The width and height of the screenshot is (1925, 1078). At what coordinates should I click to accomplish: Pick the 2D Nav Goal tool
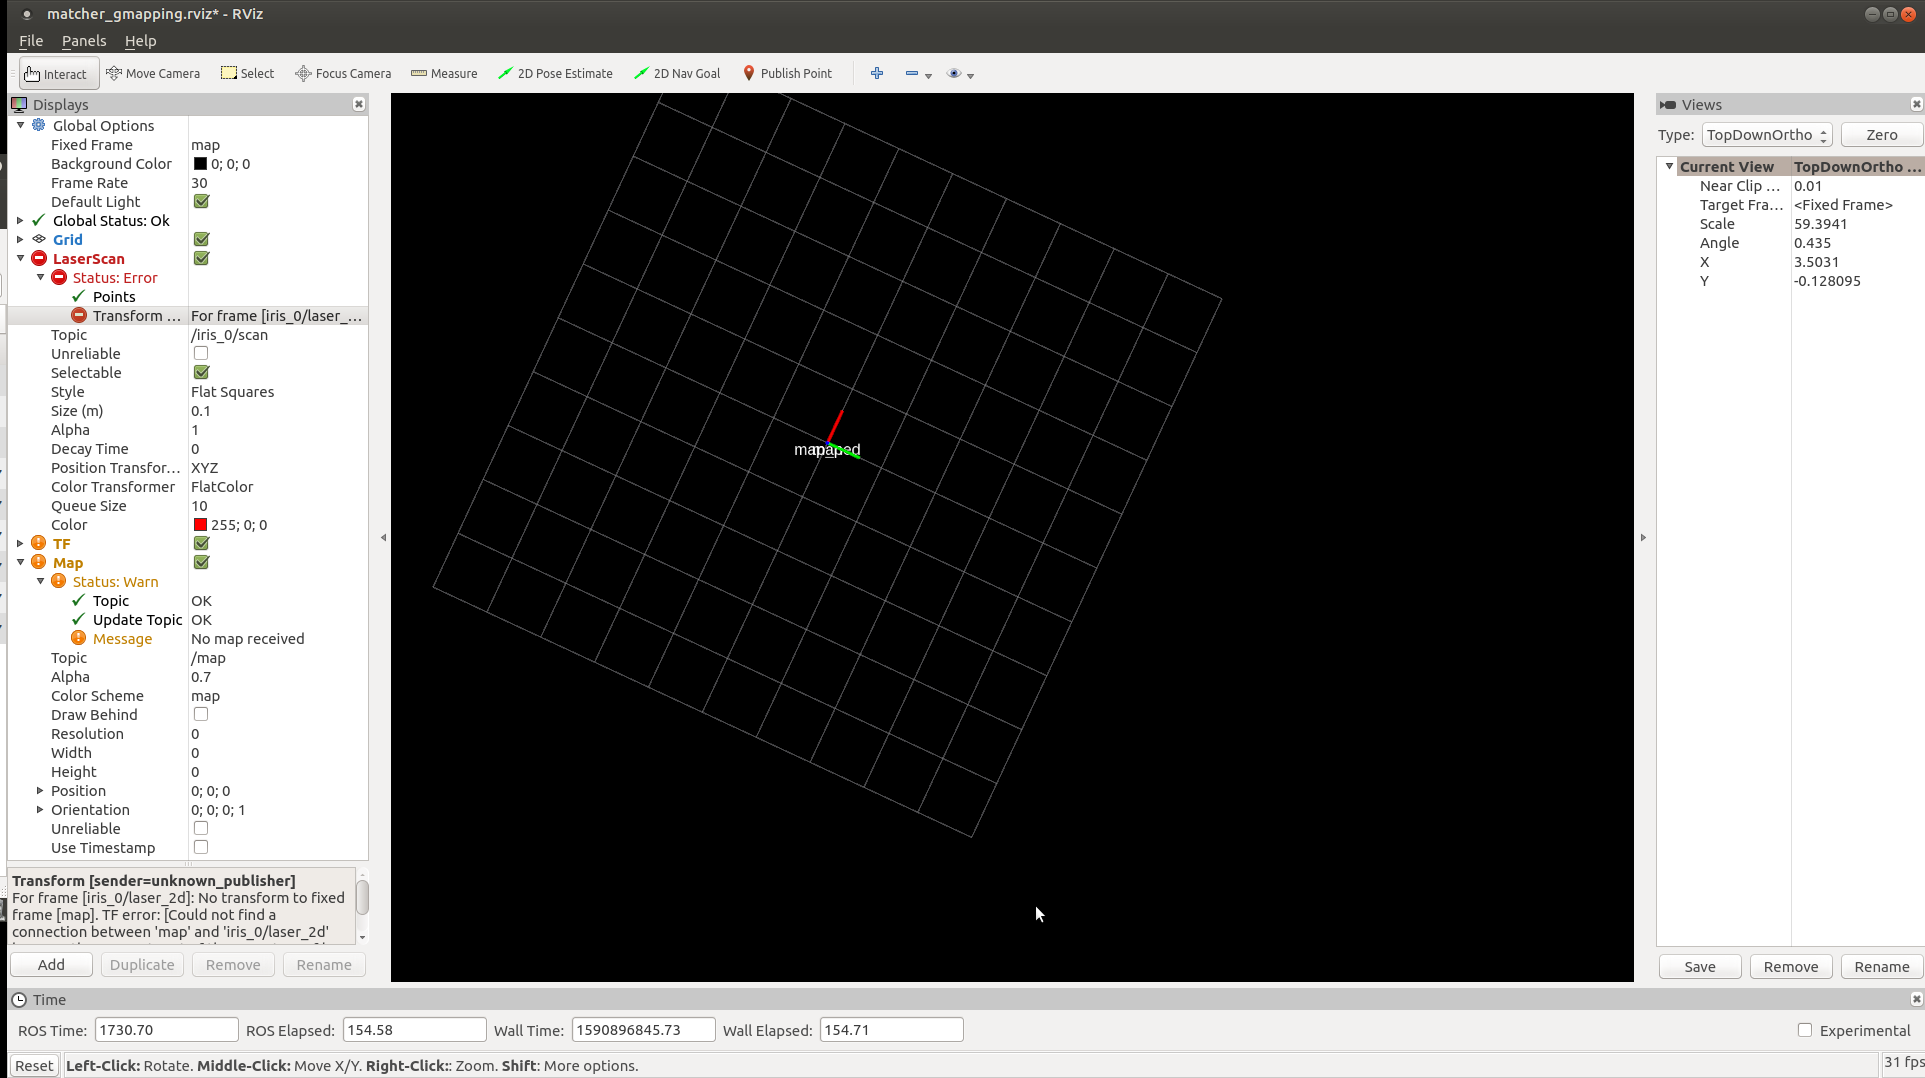(x=677, y=73)
